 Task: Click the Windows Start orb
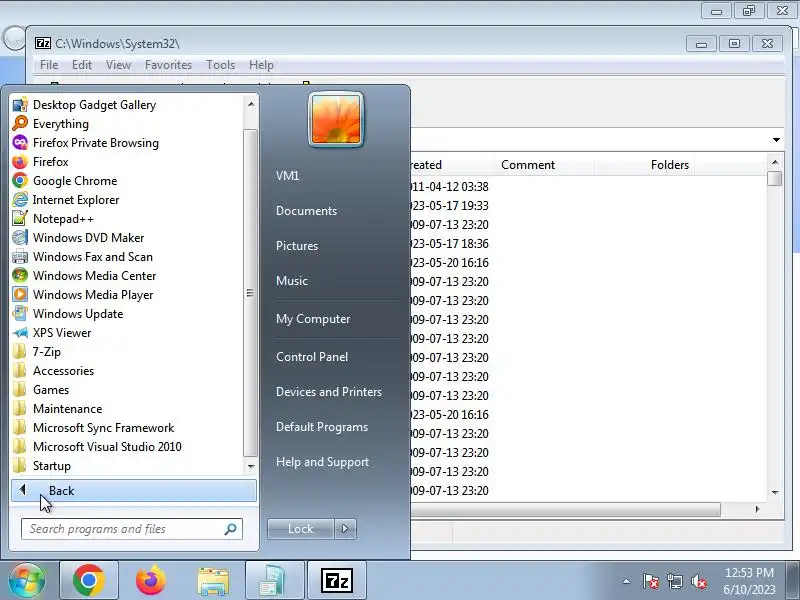(x=27, y=581)
